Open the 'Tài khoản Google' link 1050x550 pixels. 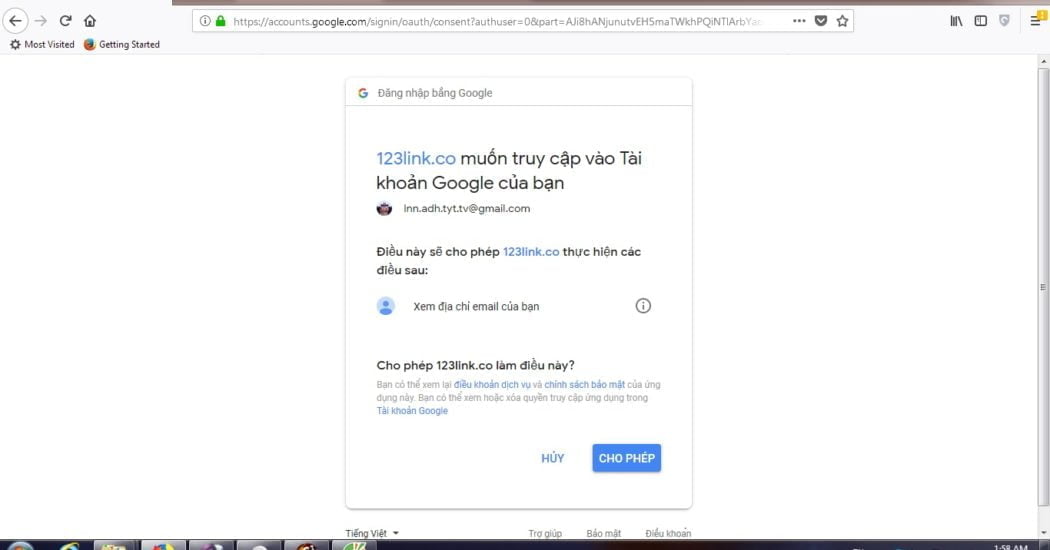click(412, 411)
